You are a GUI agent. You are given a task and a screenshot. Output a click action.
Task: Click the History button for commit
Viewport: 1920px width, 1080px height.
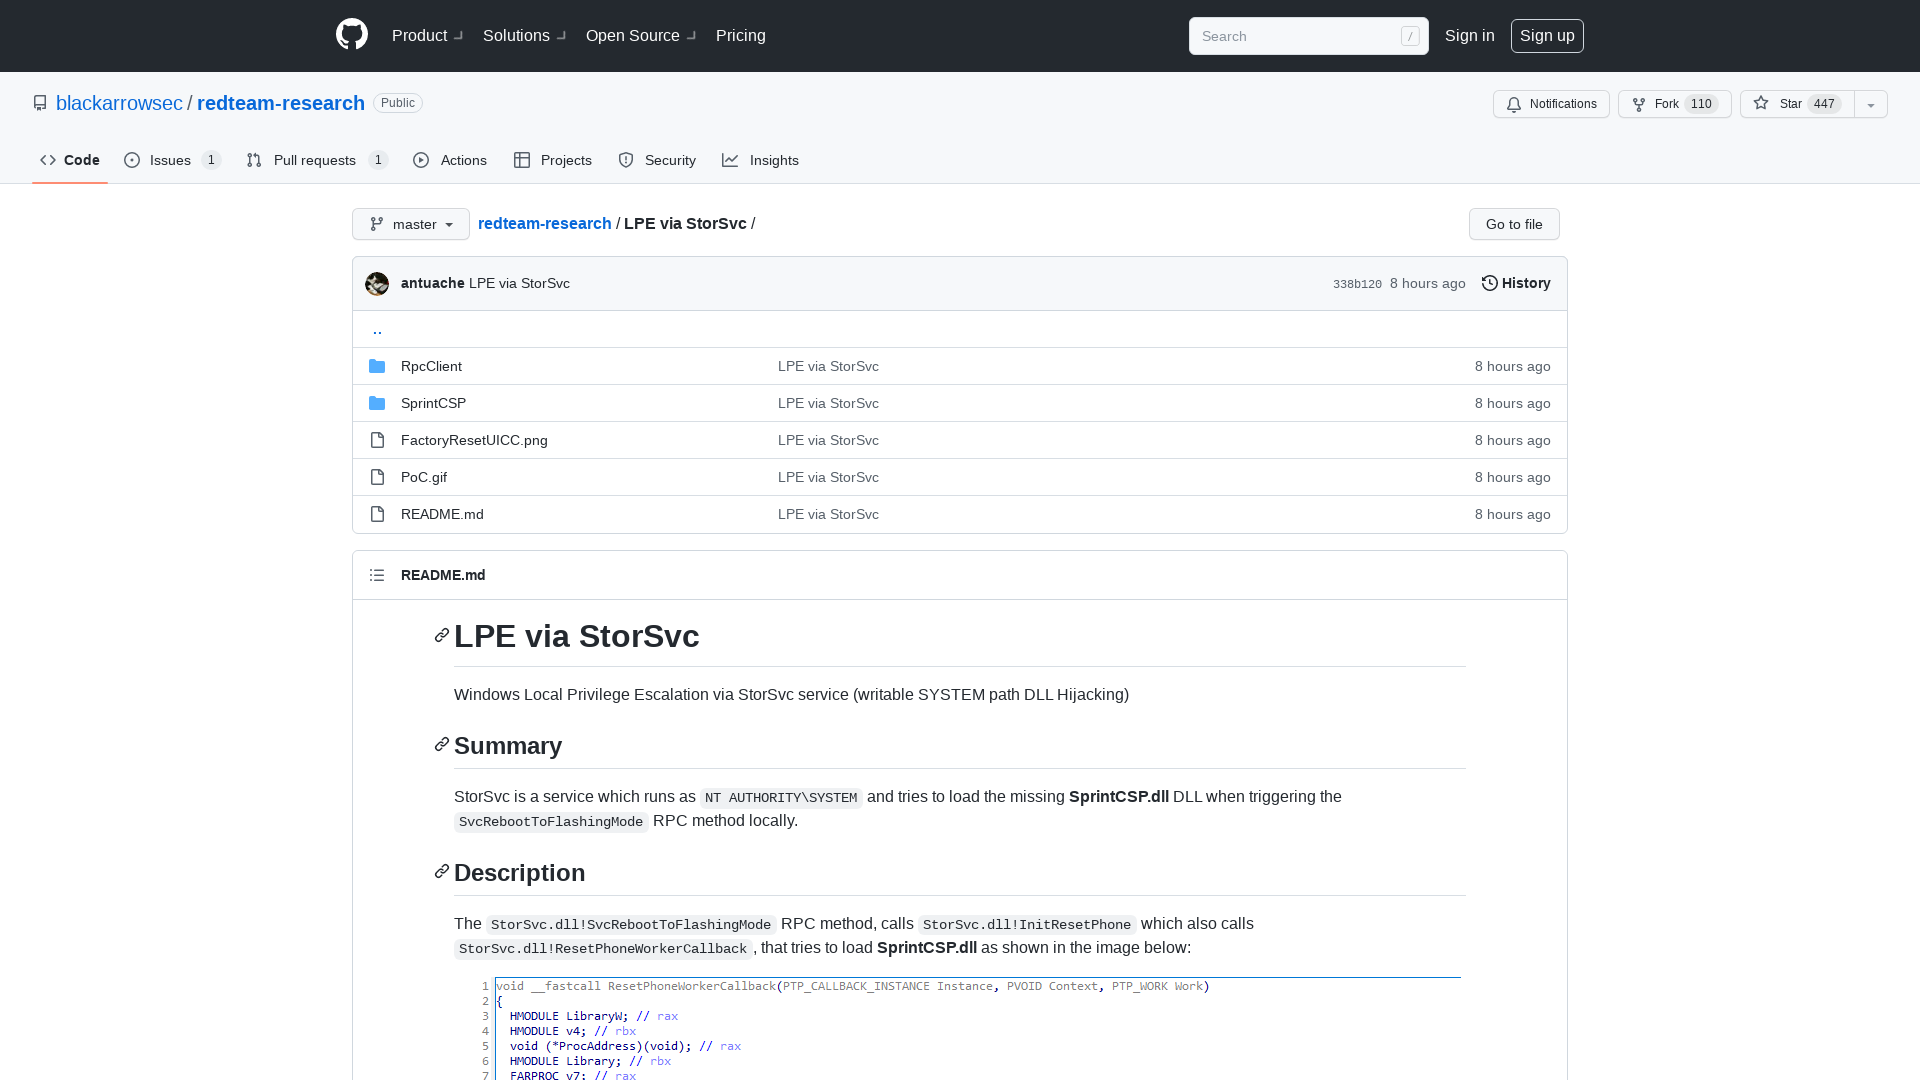[x=1516, y=282]
